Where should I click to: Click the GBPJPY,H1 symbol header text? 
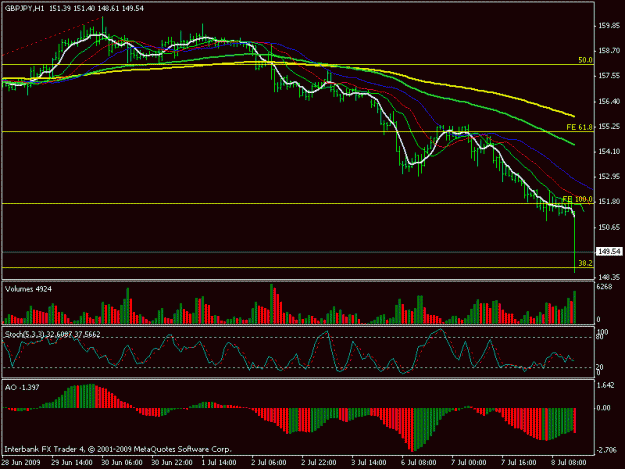click(x=25, y=8)
